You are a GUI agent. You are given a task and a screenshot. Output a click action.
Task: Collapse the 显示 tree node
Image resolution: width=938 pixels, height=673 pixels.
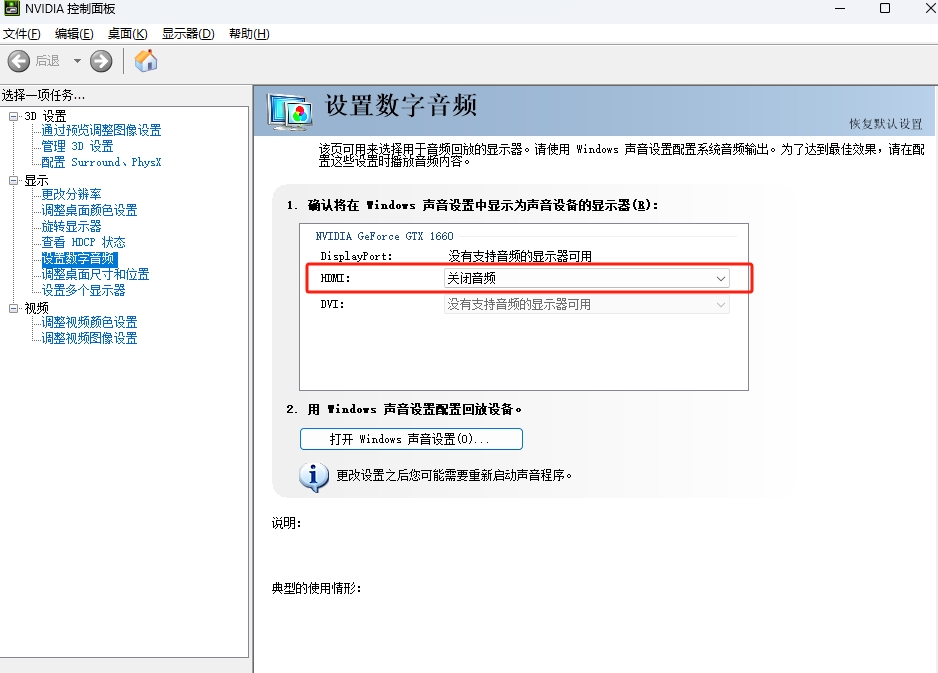tap(13, 181)
